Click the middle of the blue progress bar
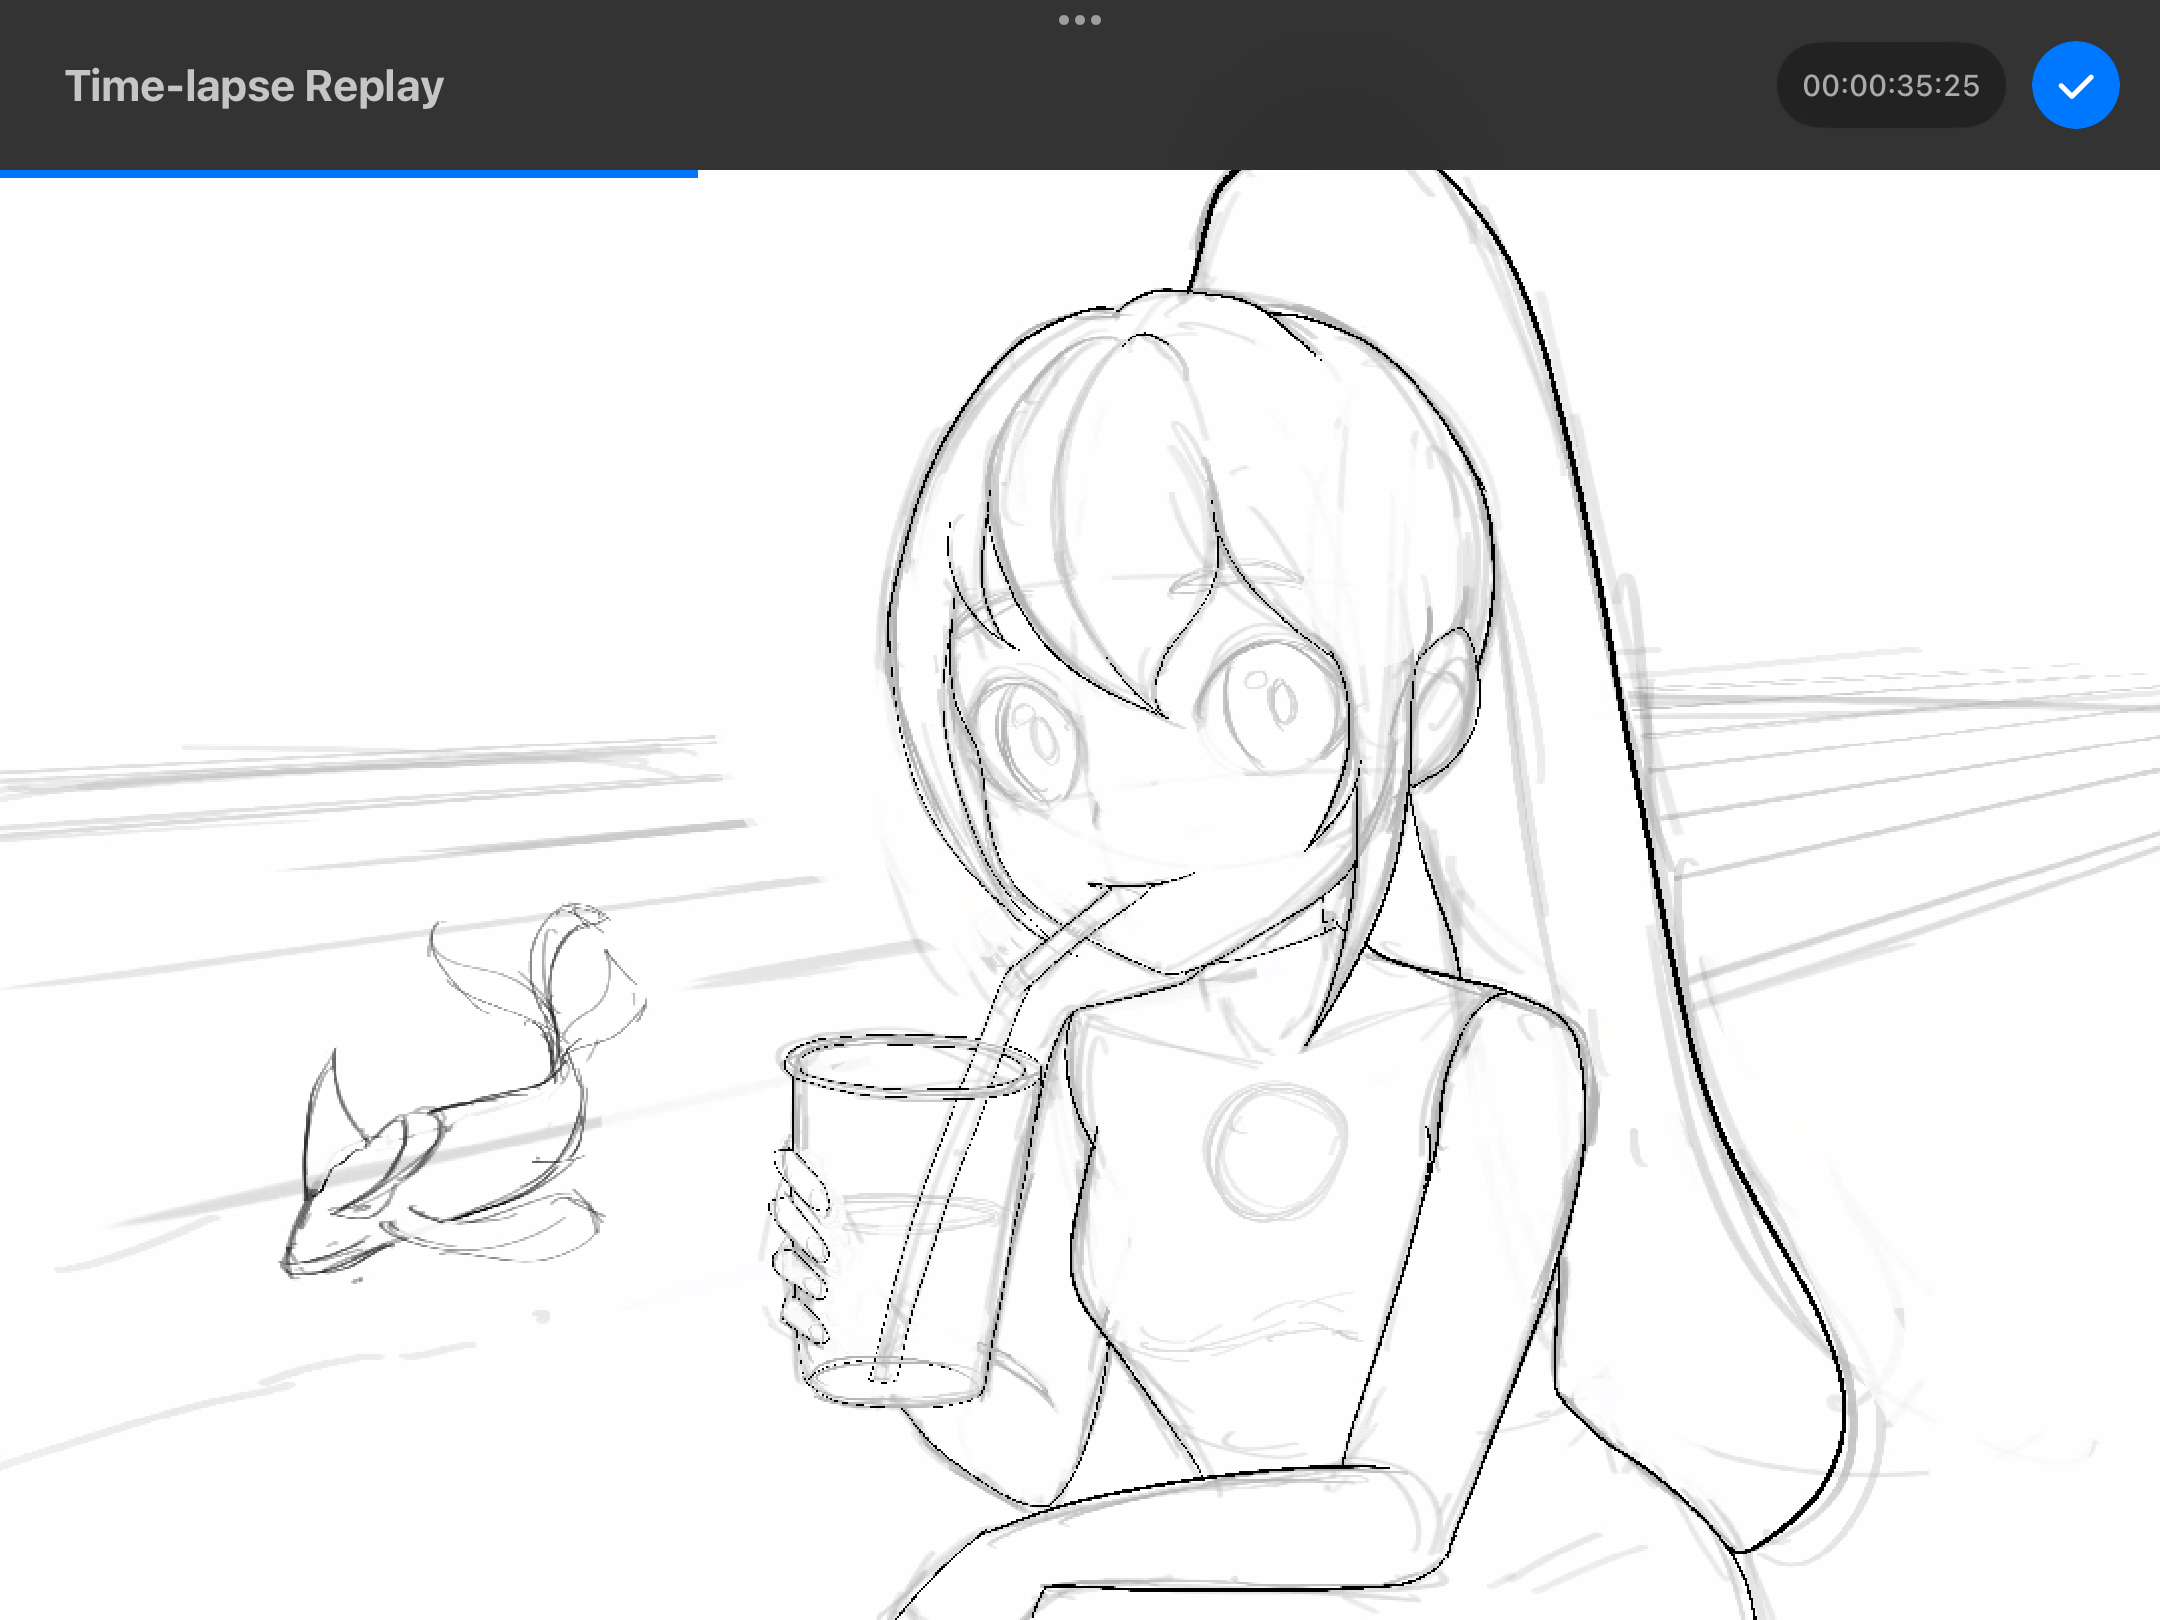The image size is (2160, 1620). click(x=348, y=174)
